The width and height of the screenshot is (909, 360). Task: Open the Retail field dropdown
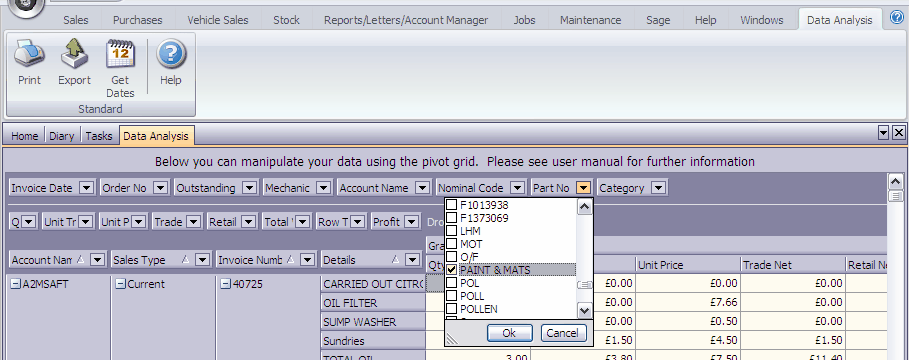249,221
